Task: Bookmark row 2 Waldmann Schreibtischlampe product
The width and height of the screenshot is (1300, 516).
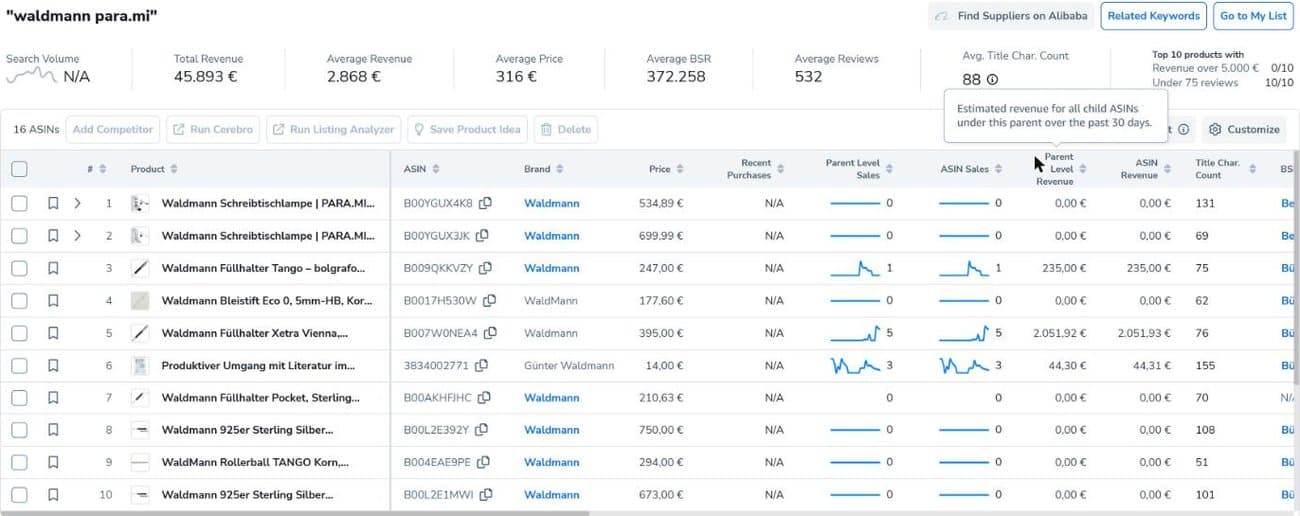Action: [53, 236]
